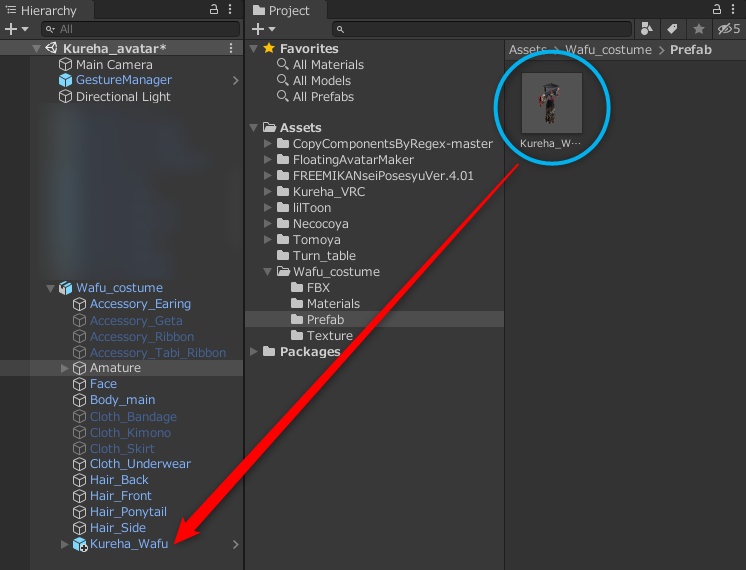Open Kureha_avatar scene context menu dots
Viewport: 746px width, 570px height.
(x=231, y=48)
